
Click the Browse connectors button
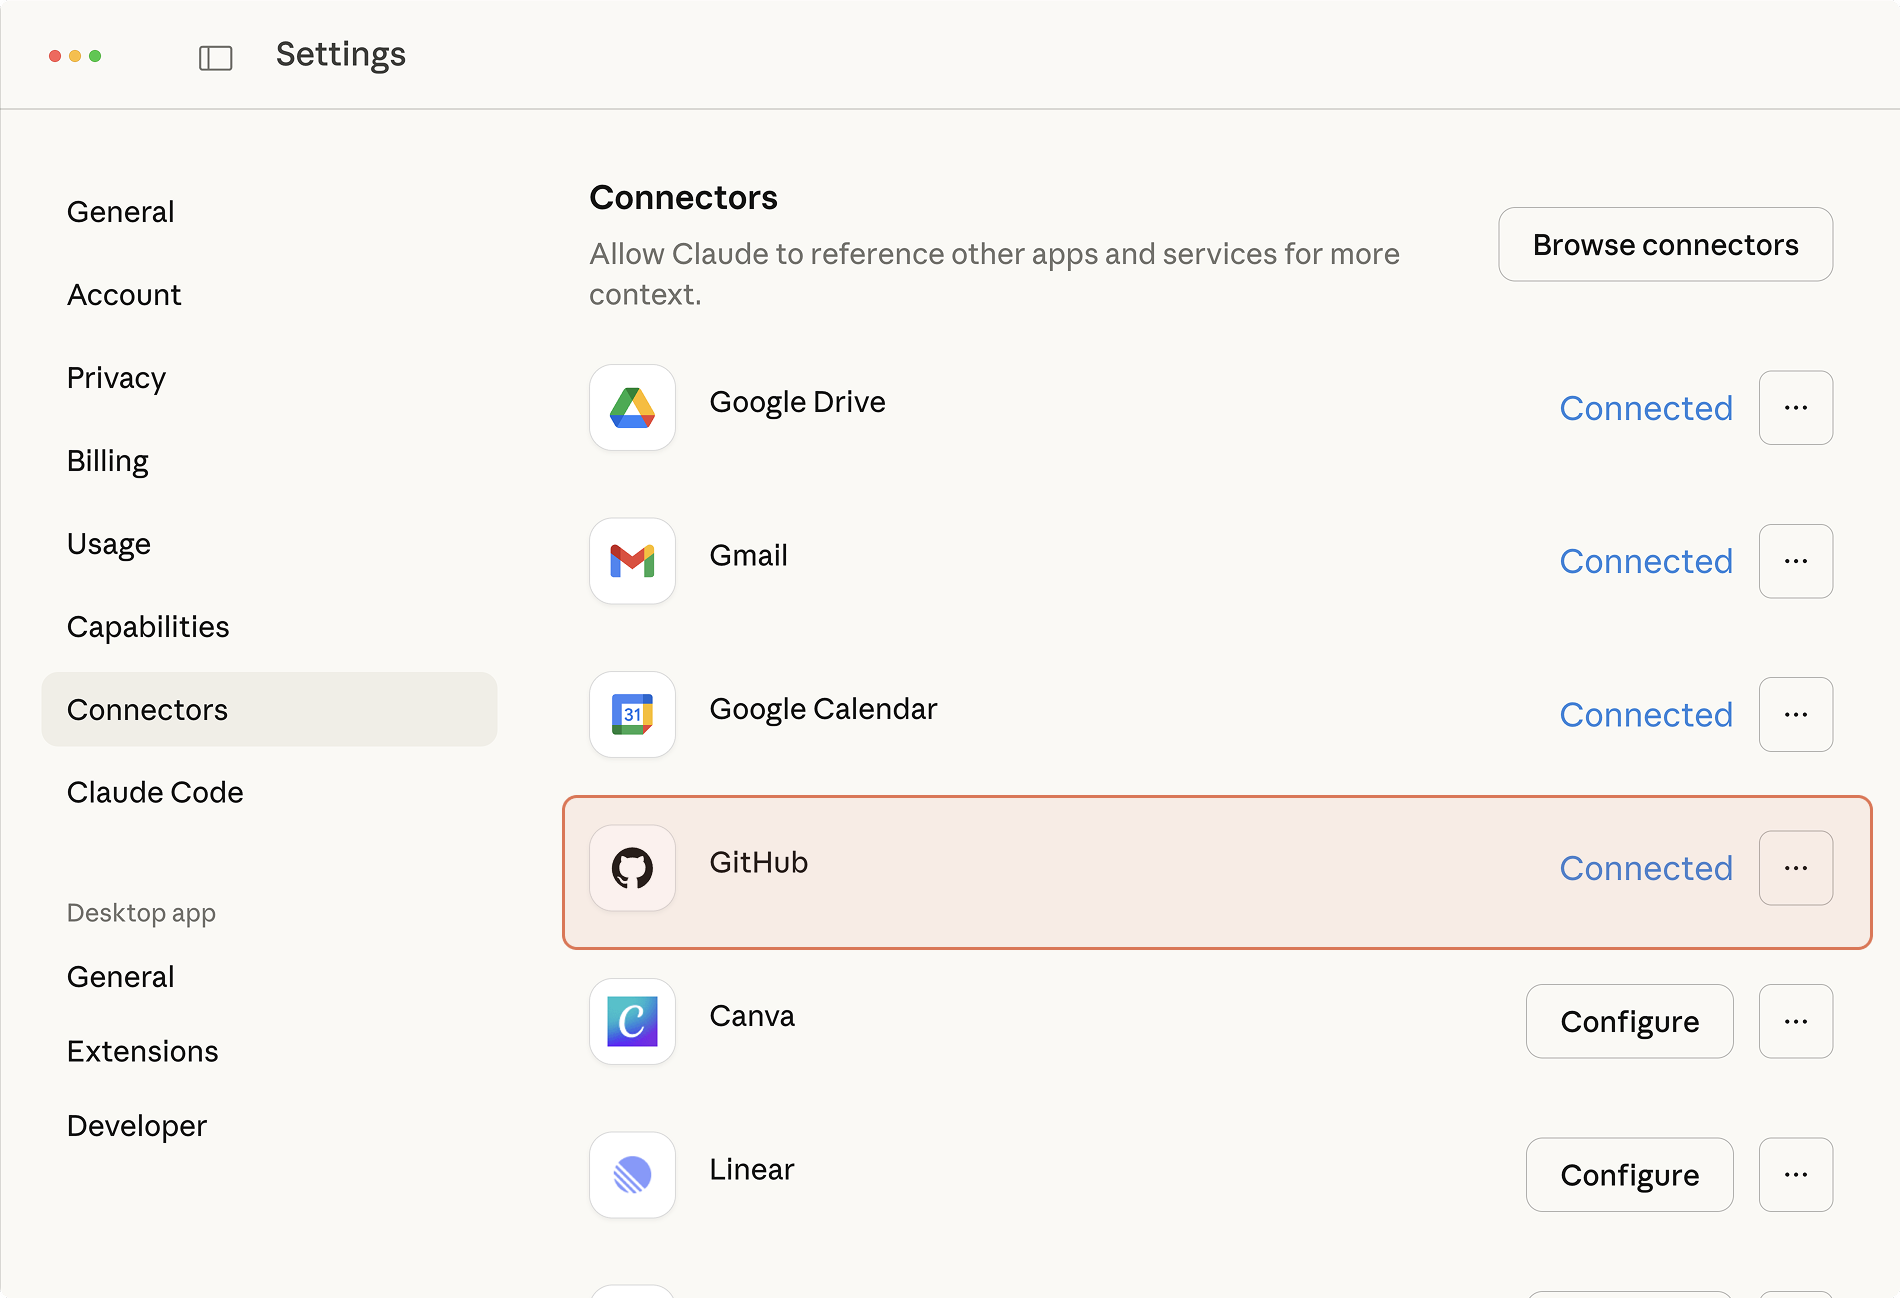(1665, 244)
